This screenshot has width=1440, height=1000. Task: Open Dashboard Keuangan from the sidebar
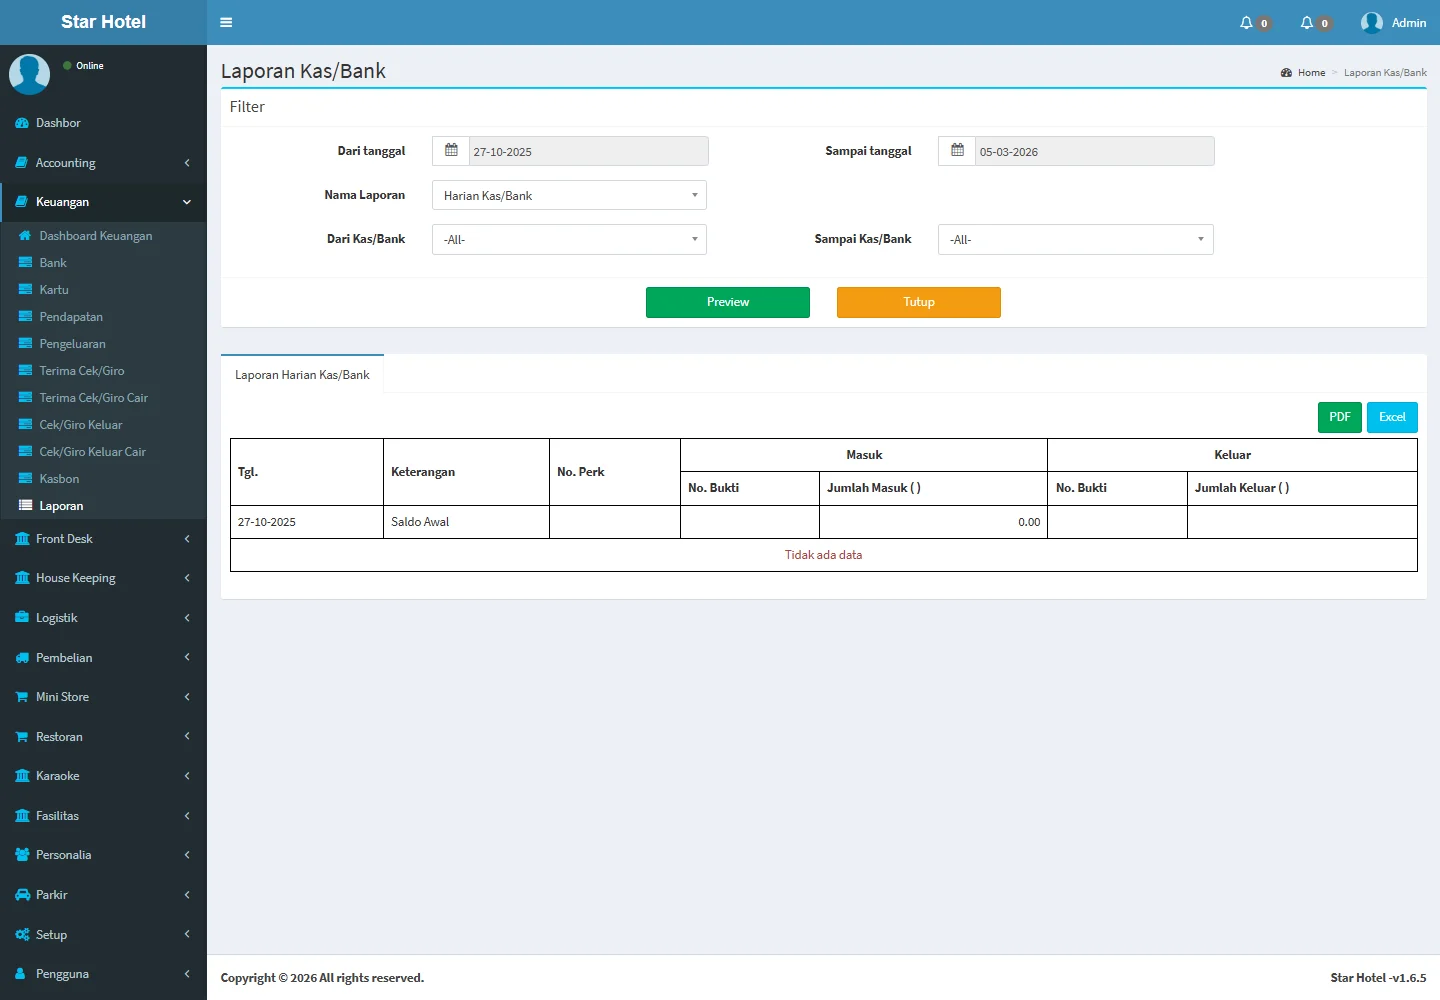point(95,236)
